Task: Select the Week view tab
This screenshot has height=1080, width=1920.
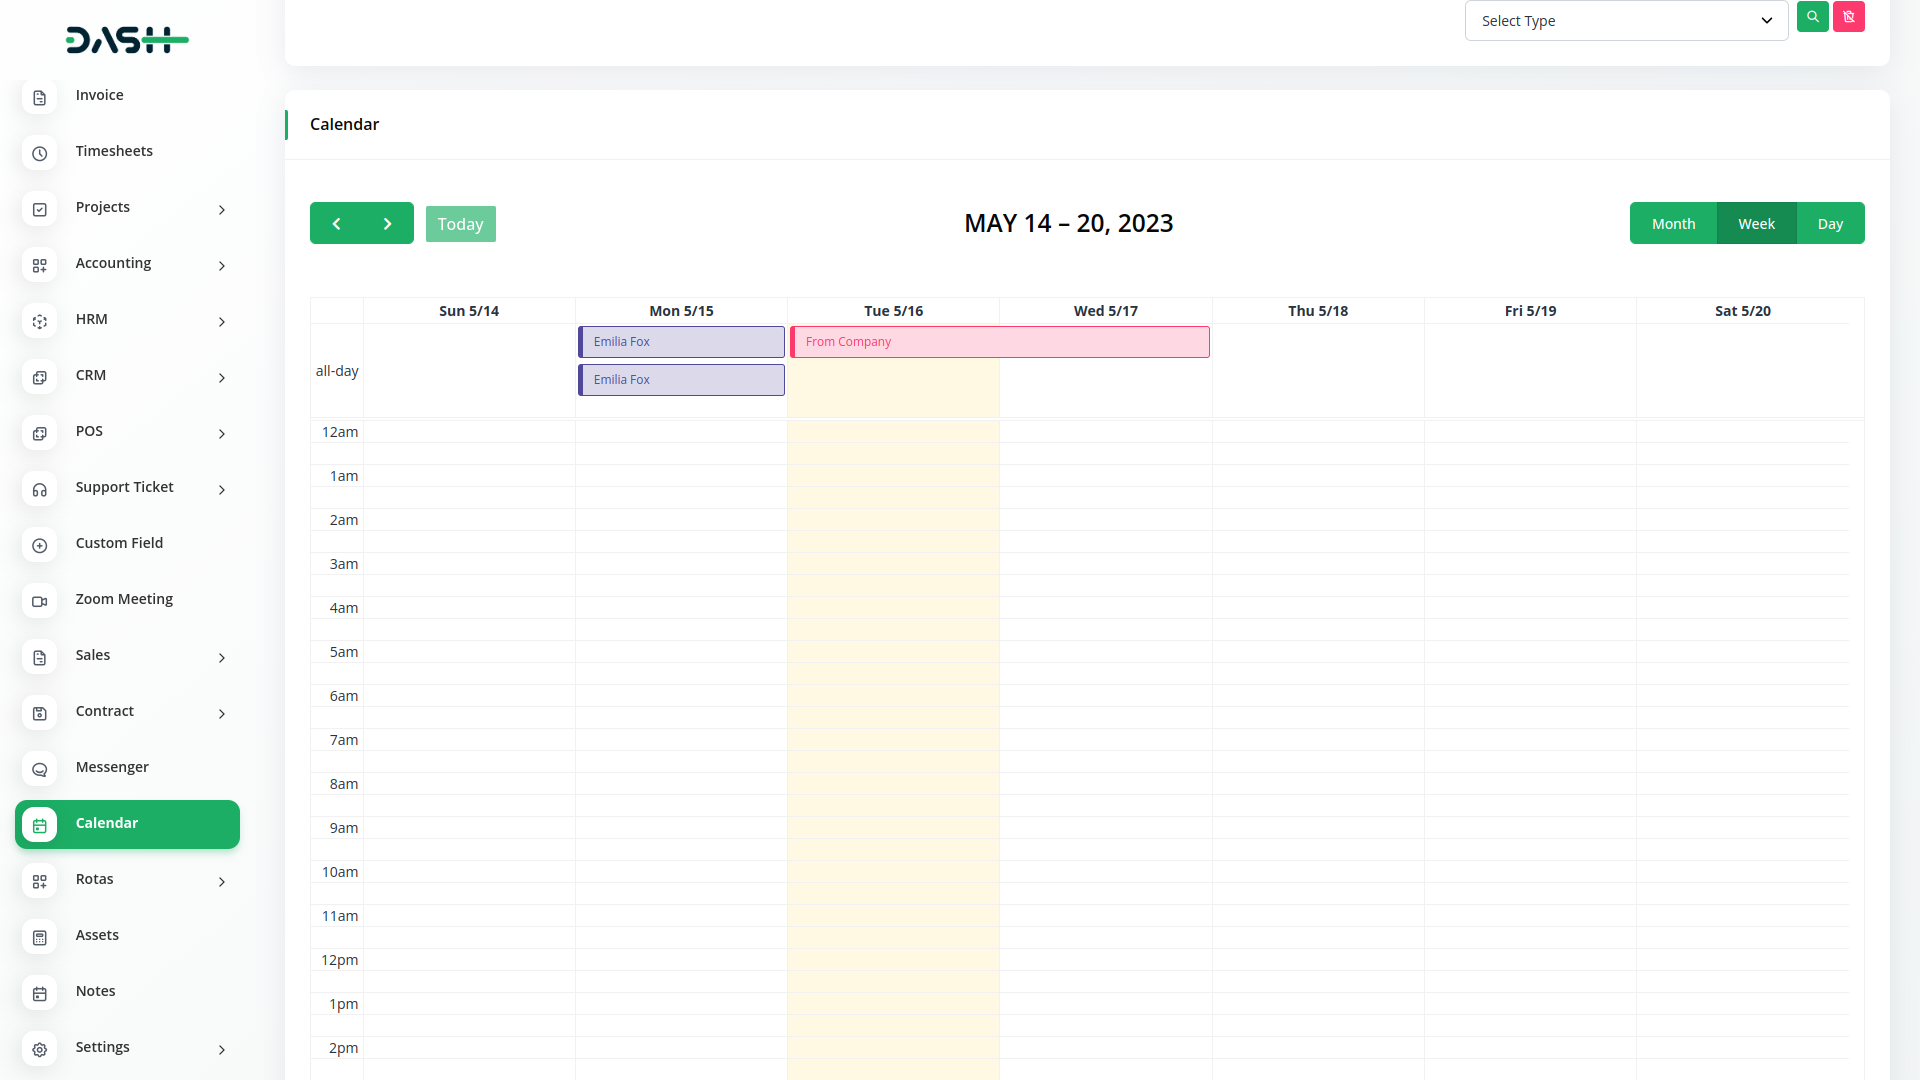Action: (x=1756, y=224)
